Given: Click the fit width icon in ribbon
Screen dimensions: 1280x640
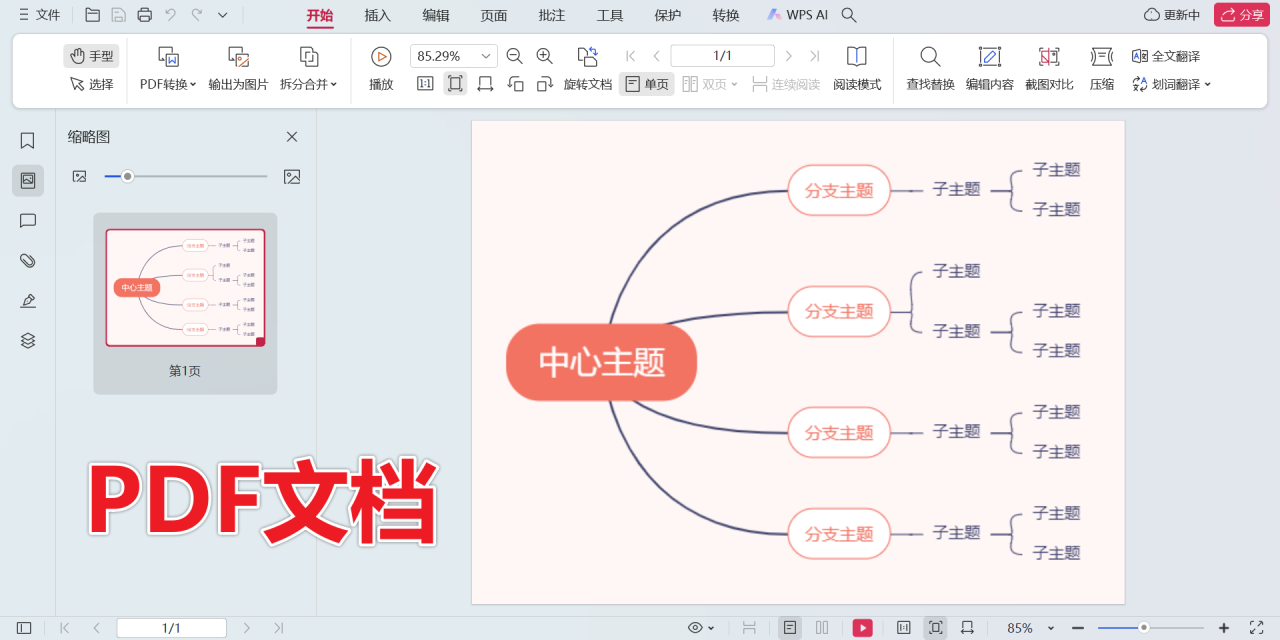Looking at the screenshot, I should pyautogui.click(x=485, y=84).
